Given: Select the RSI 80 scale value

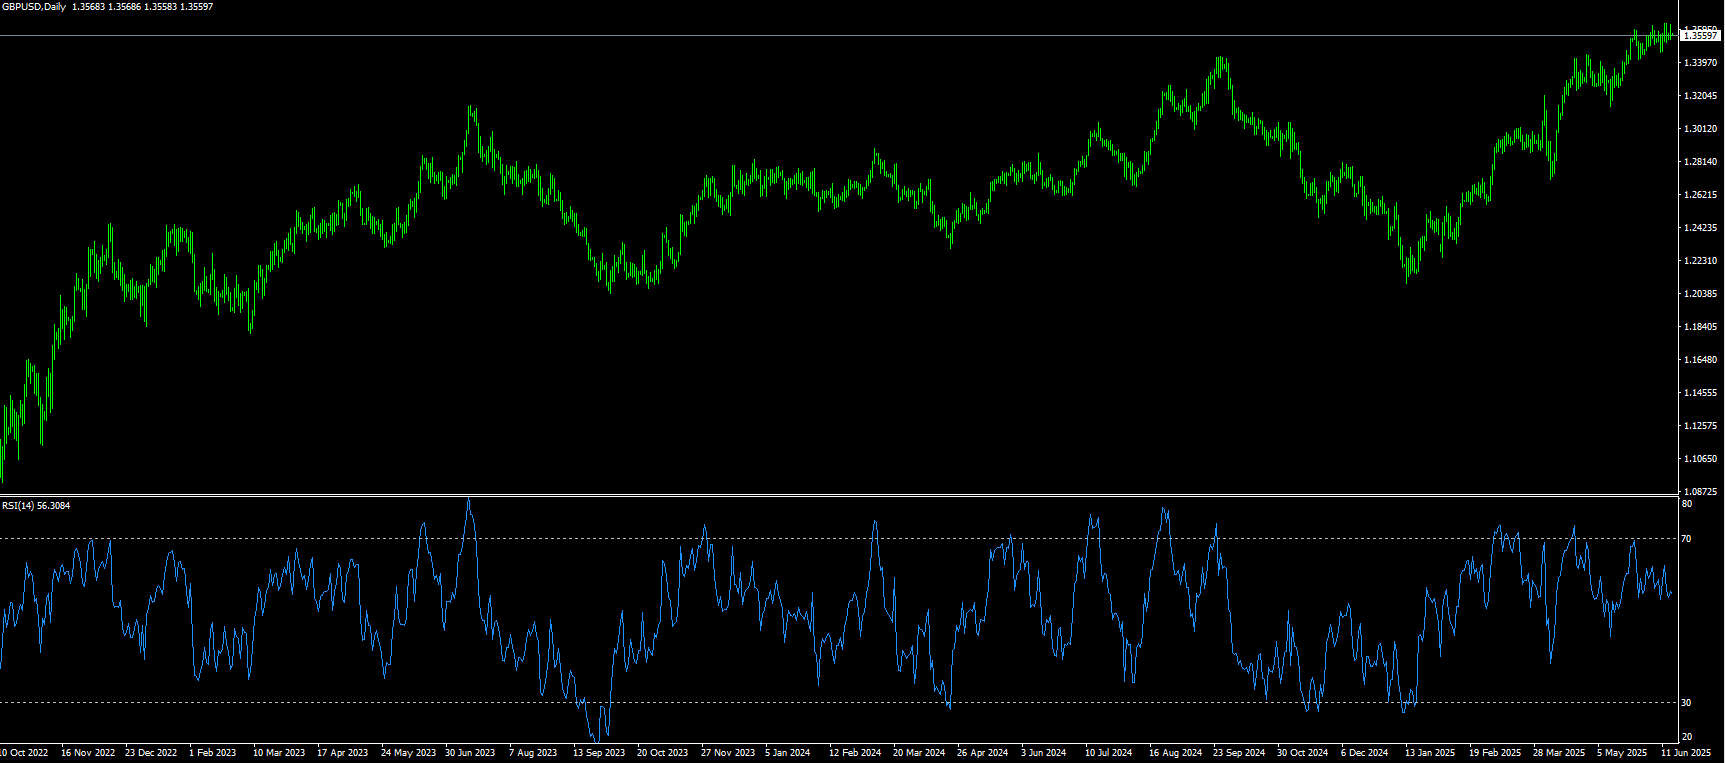Looking at the screenshot, I should click(1686, 505).
